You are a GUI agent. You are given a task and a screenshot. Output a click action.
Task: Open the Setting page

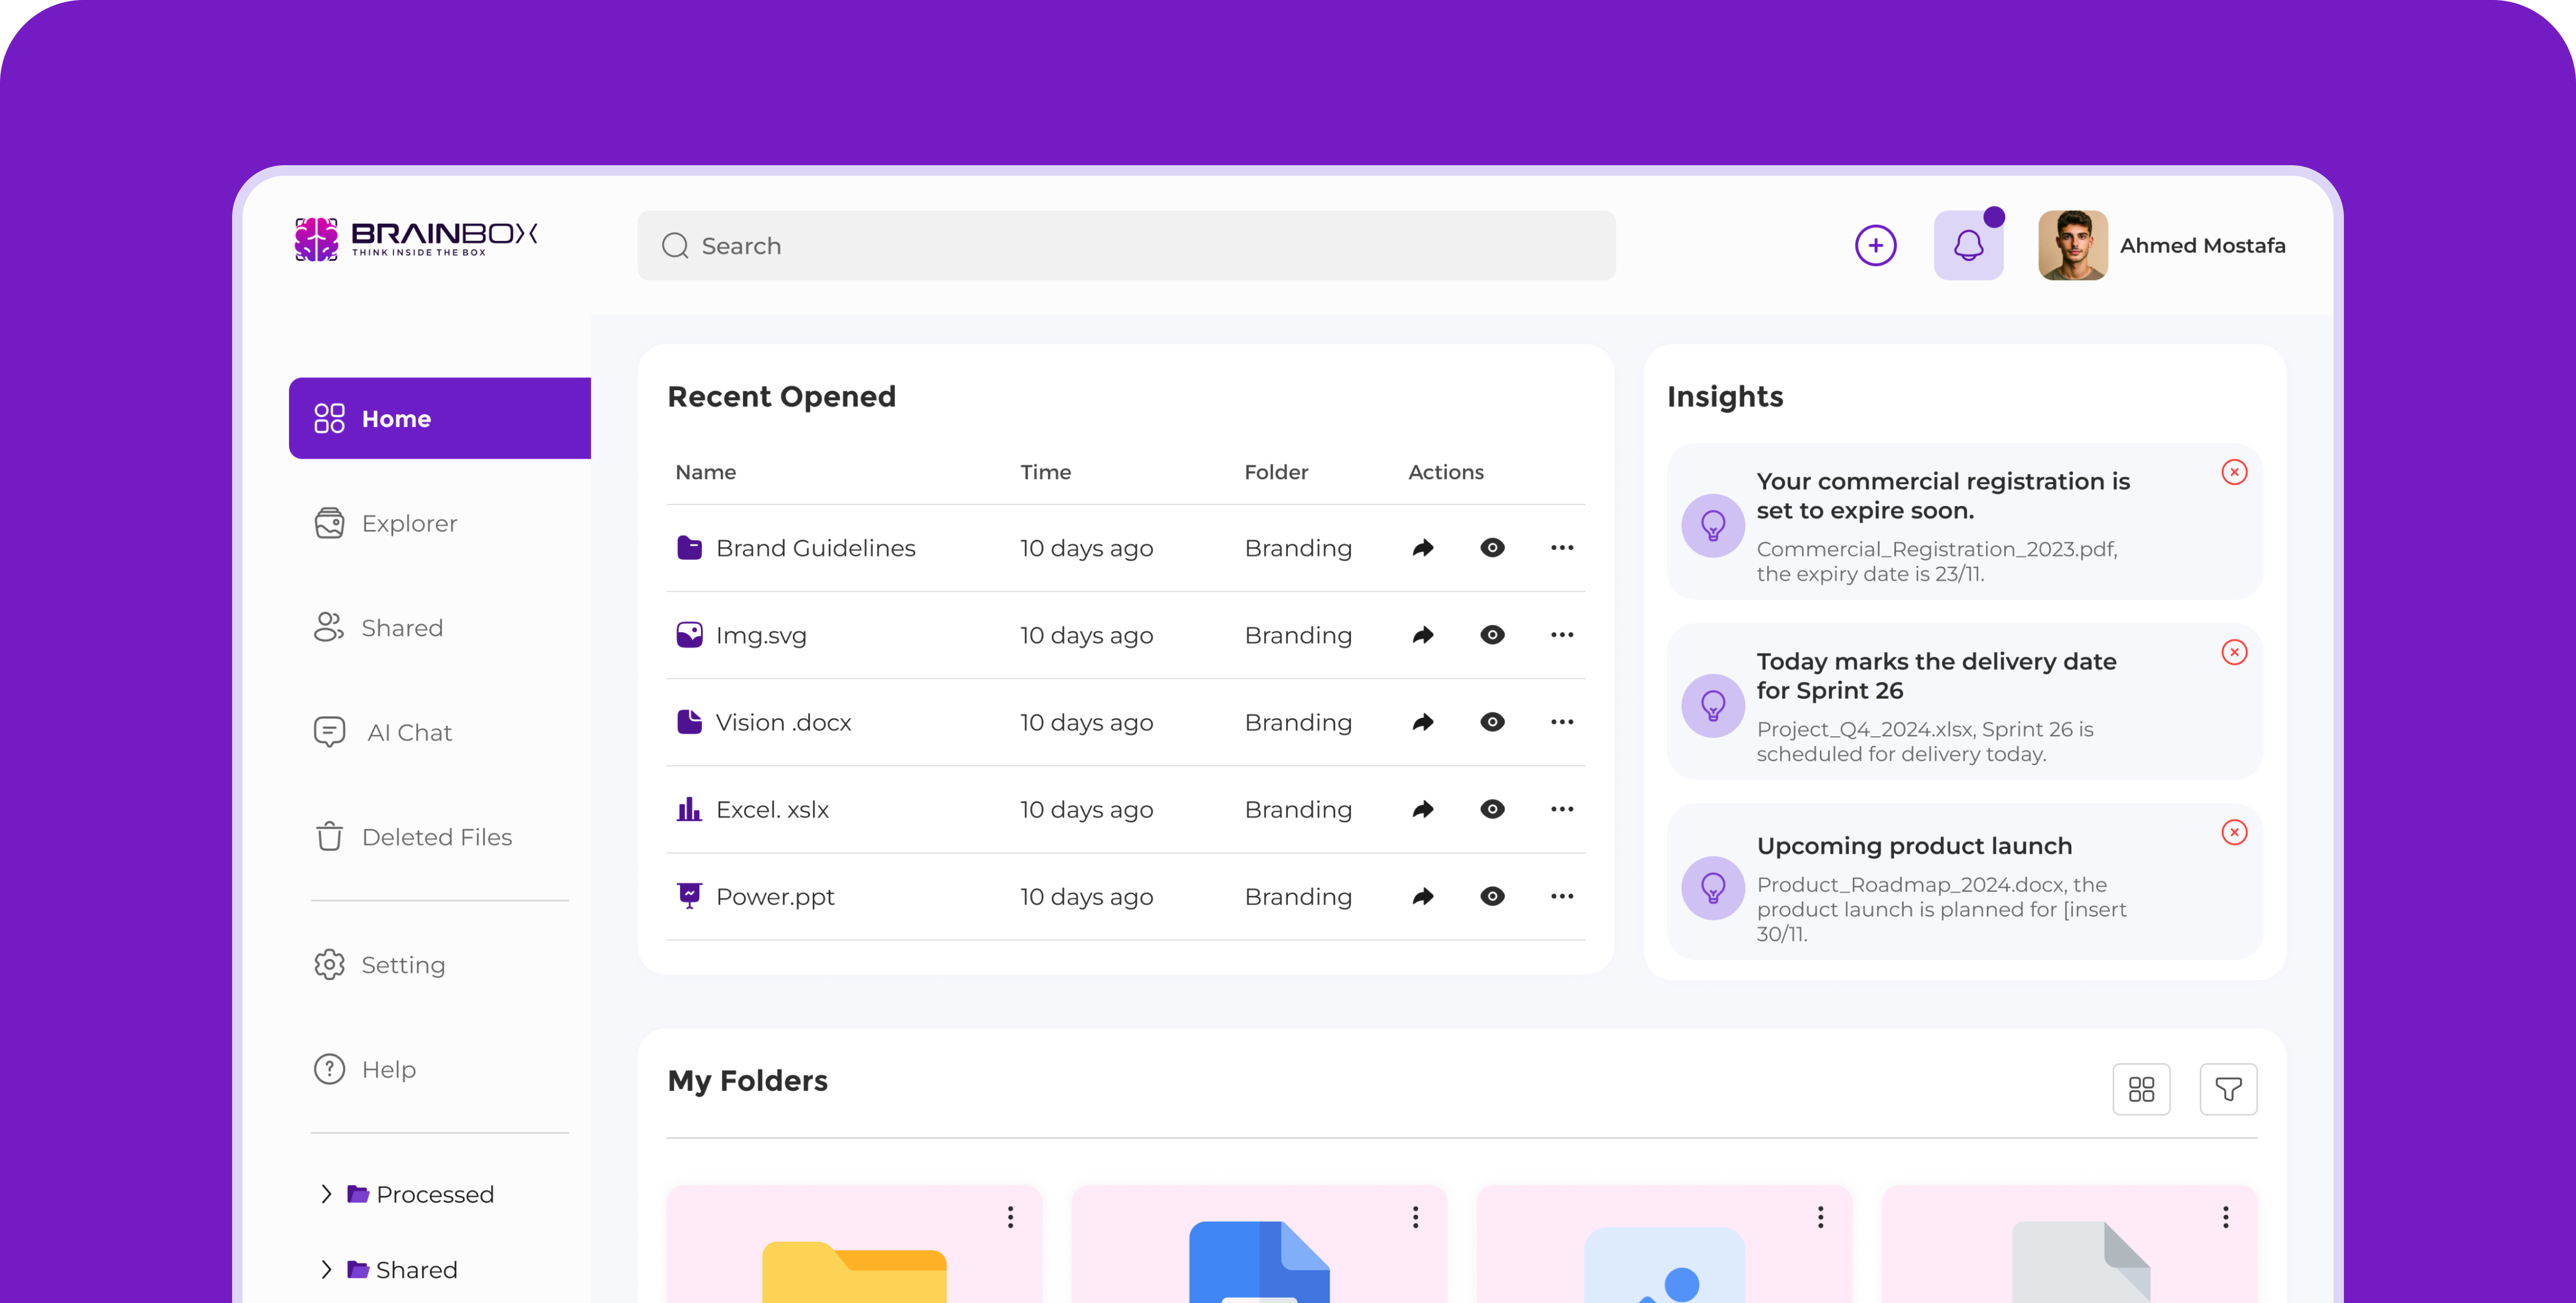click(380, 965)
